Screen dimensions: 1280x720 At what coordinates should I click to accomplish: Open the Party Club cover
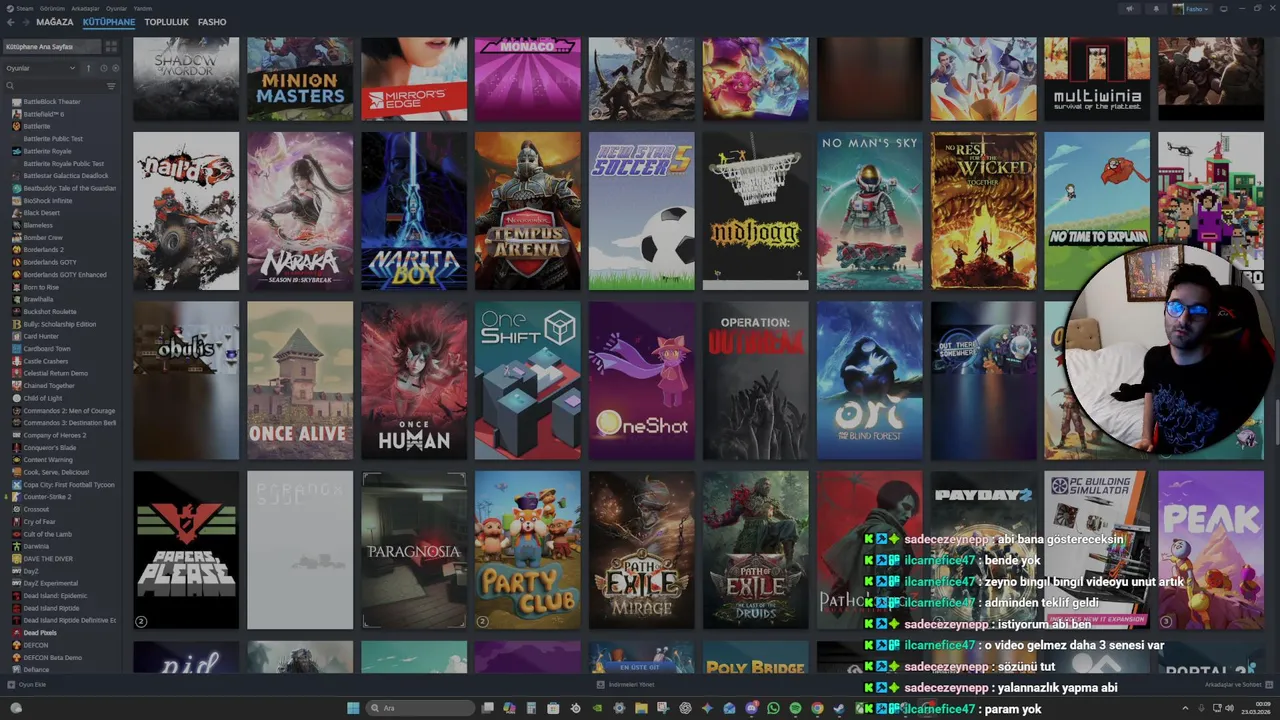(528, 551)
